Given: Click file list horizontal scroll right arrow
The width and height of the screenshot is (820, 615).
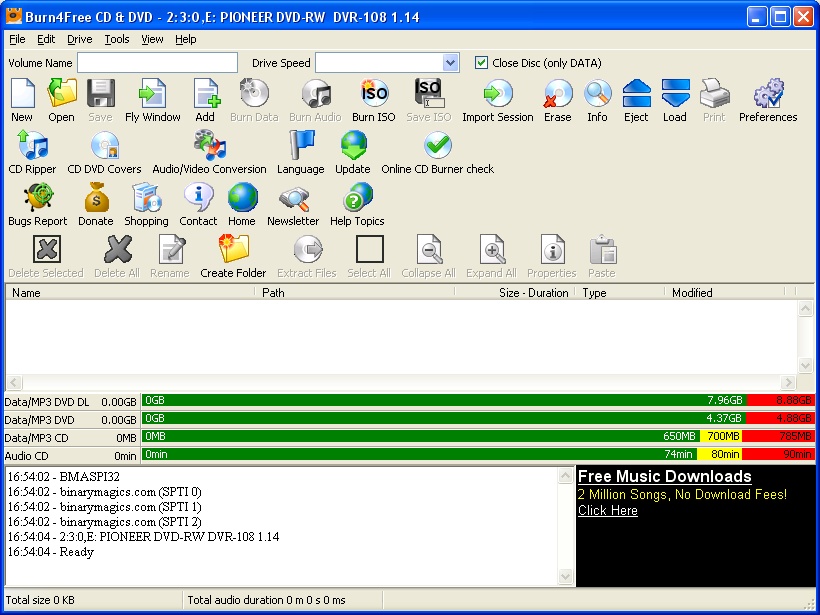Looking at the screenshot, I should click(x=788, y=382).
